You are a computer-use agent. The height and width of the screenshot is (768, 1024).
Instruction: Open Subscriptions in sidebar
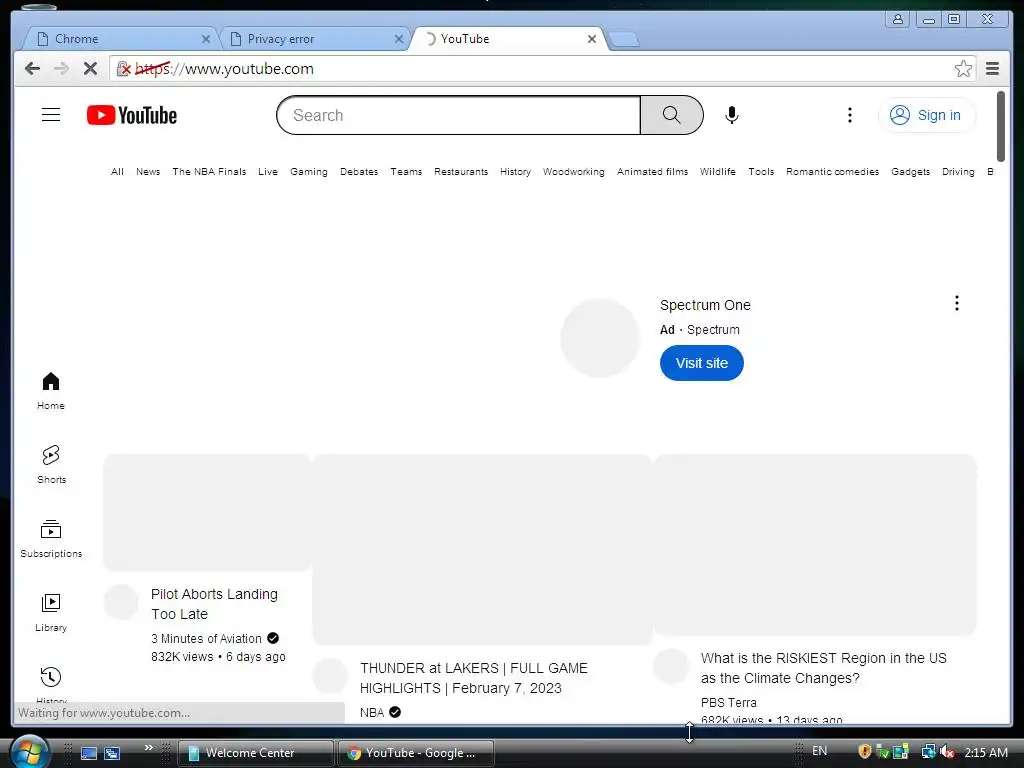pyautogui.click(x=51, y=539)
